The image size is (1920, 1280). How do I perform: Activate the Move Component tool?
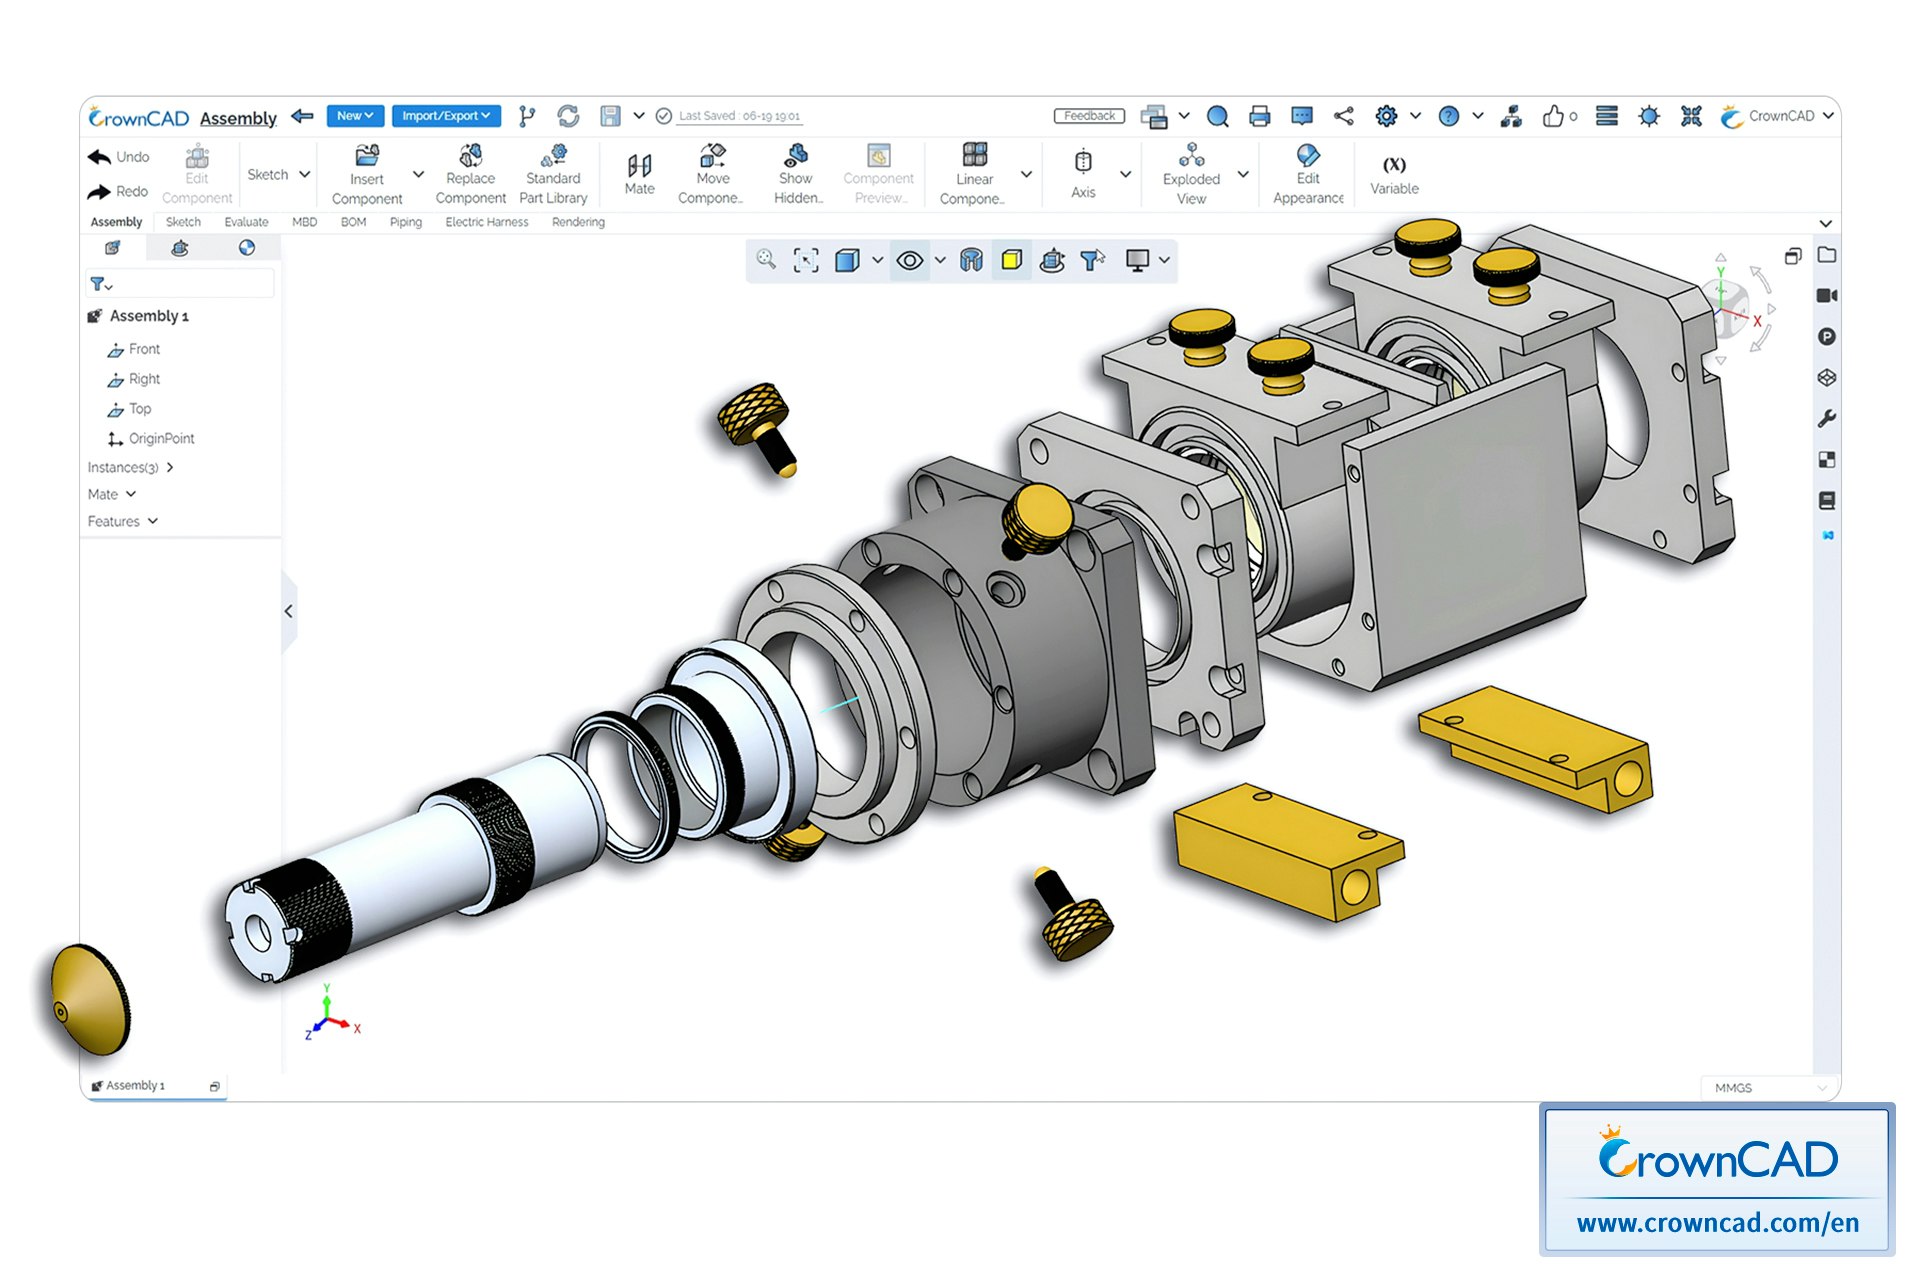[712, 173]
